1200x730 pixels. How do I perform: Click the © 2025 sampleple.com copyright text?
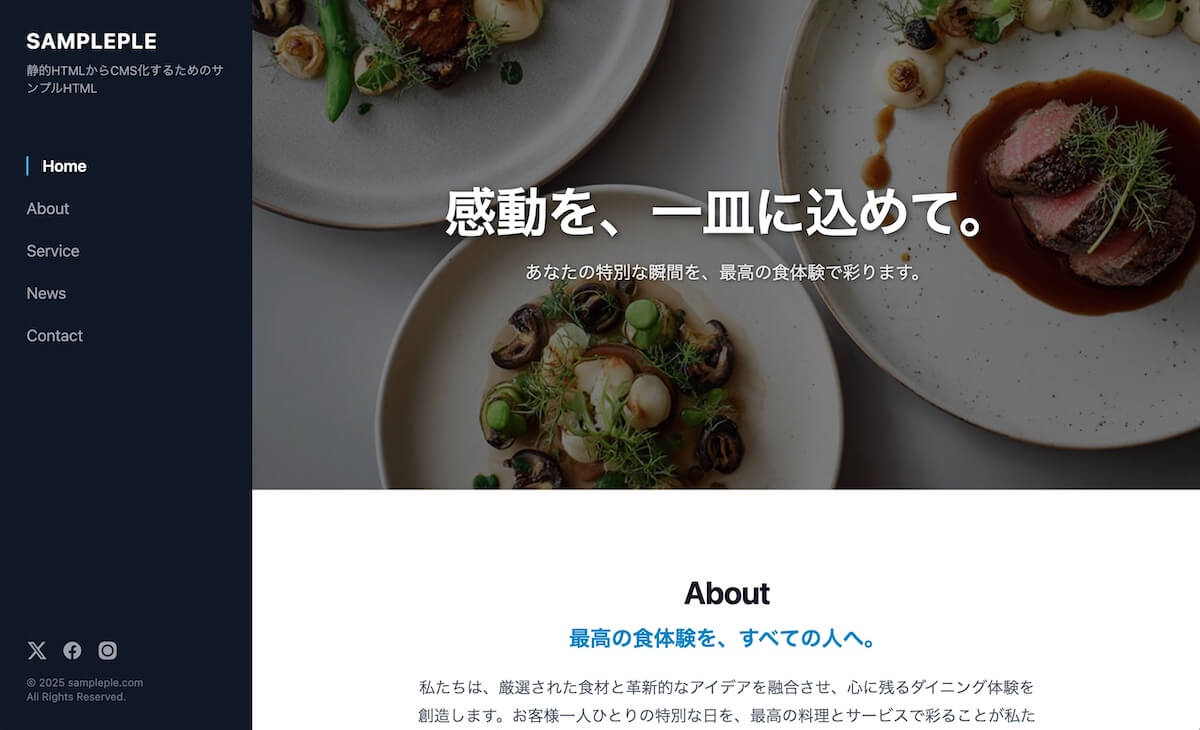tap(84, 683)
